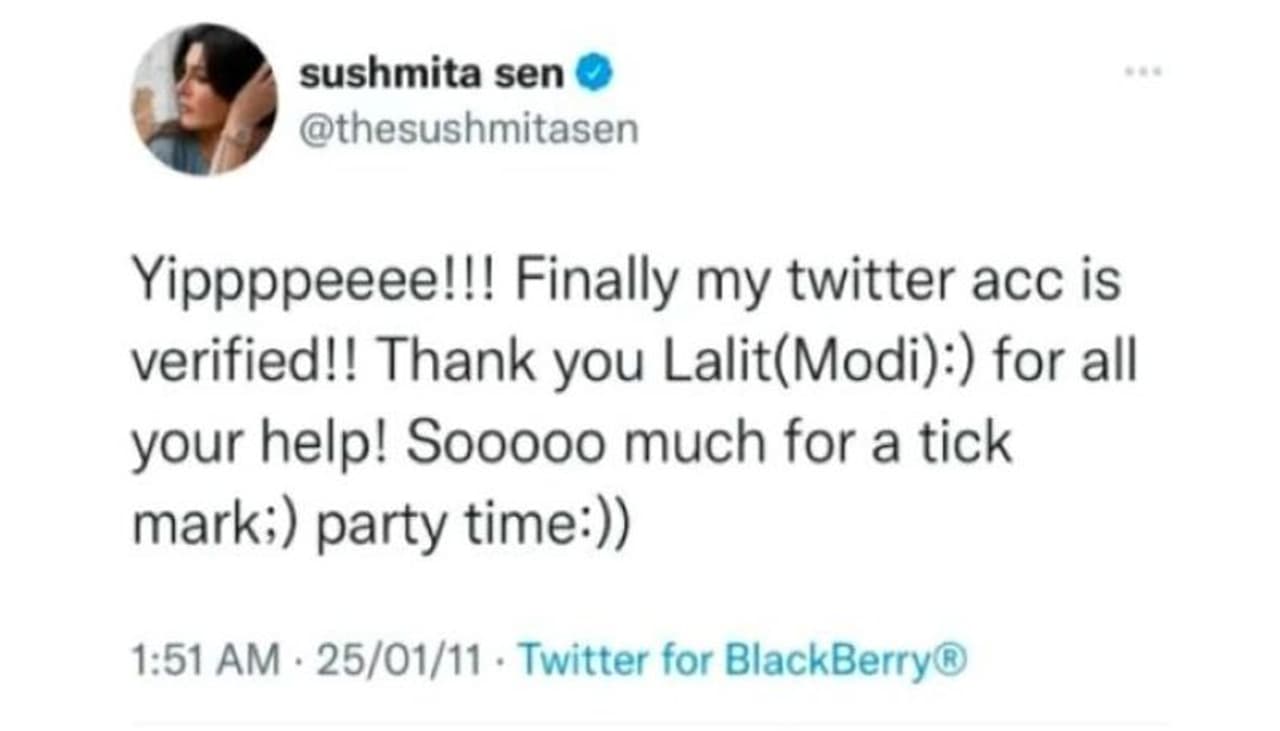The image size is (1280, 731).
Task: Click the word "verified!!" in the tweet
Action: pyautogui.click(x=253, y=363)
